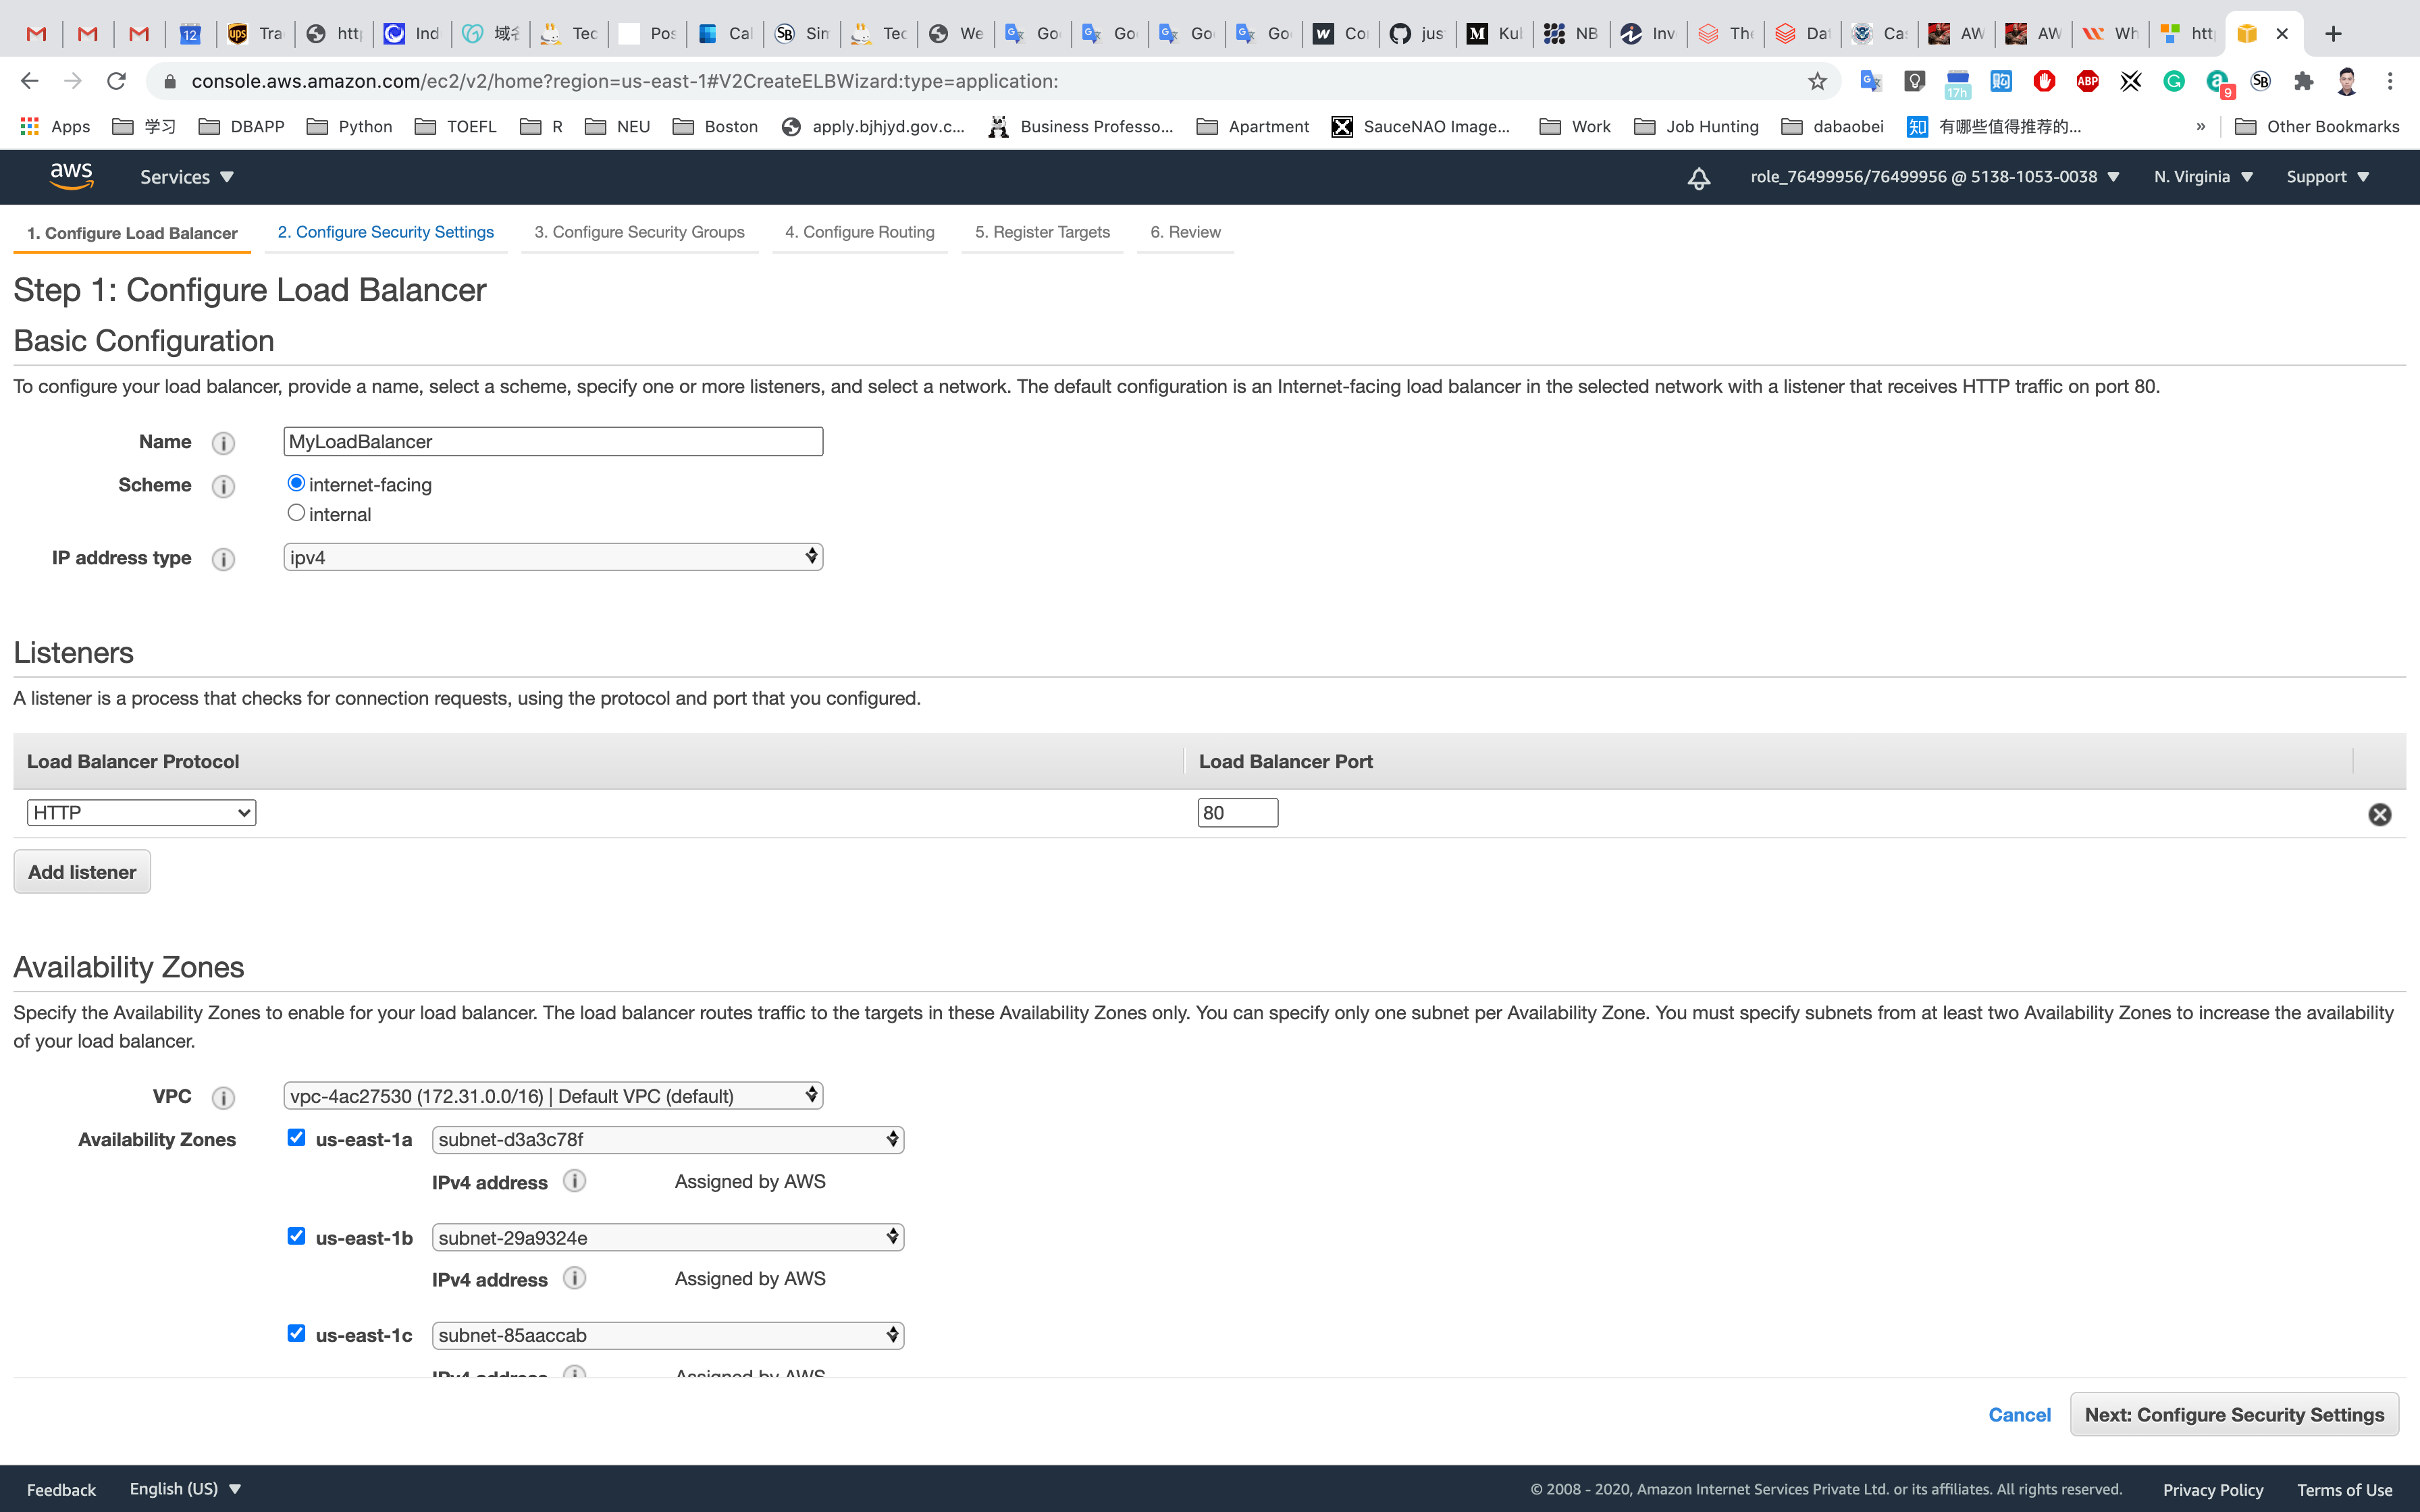Image resolution: width=2420 pixels, height=1512 pixels.
Task: Open the Services menu
Action: pyautogui.click(x=186, y=177)
